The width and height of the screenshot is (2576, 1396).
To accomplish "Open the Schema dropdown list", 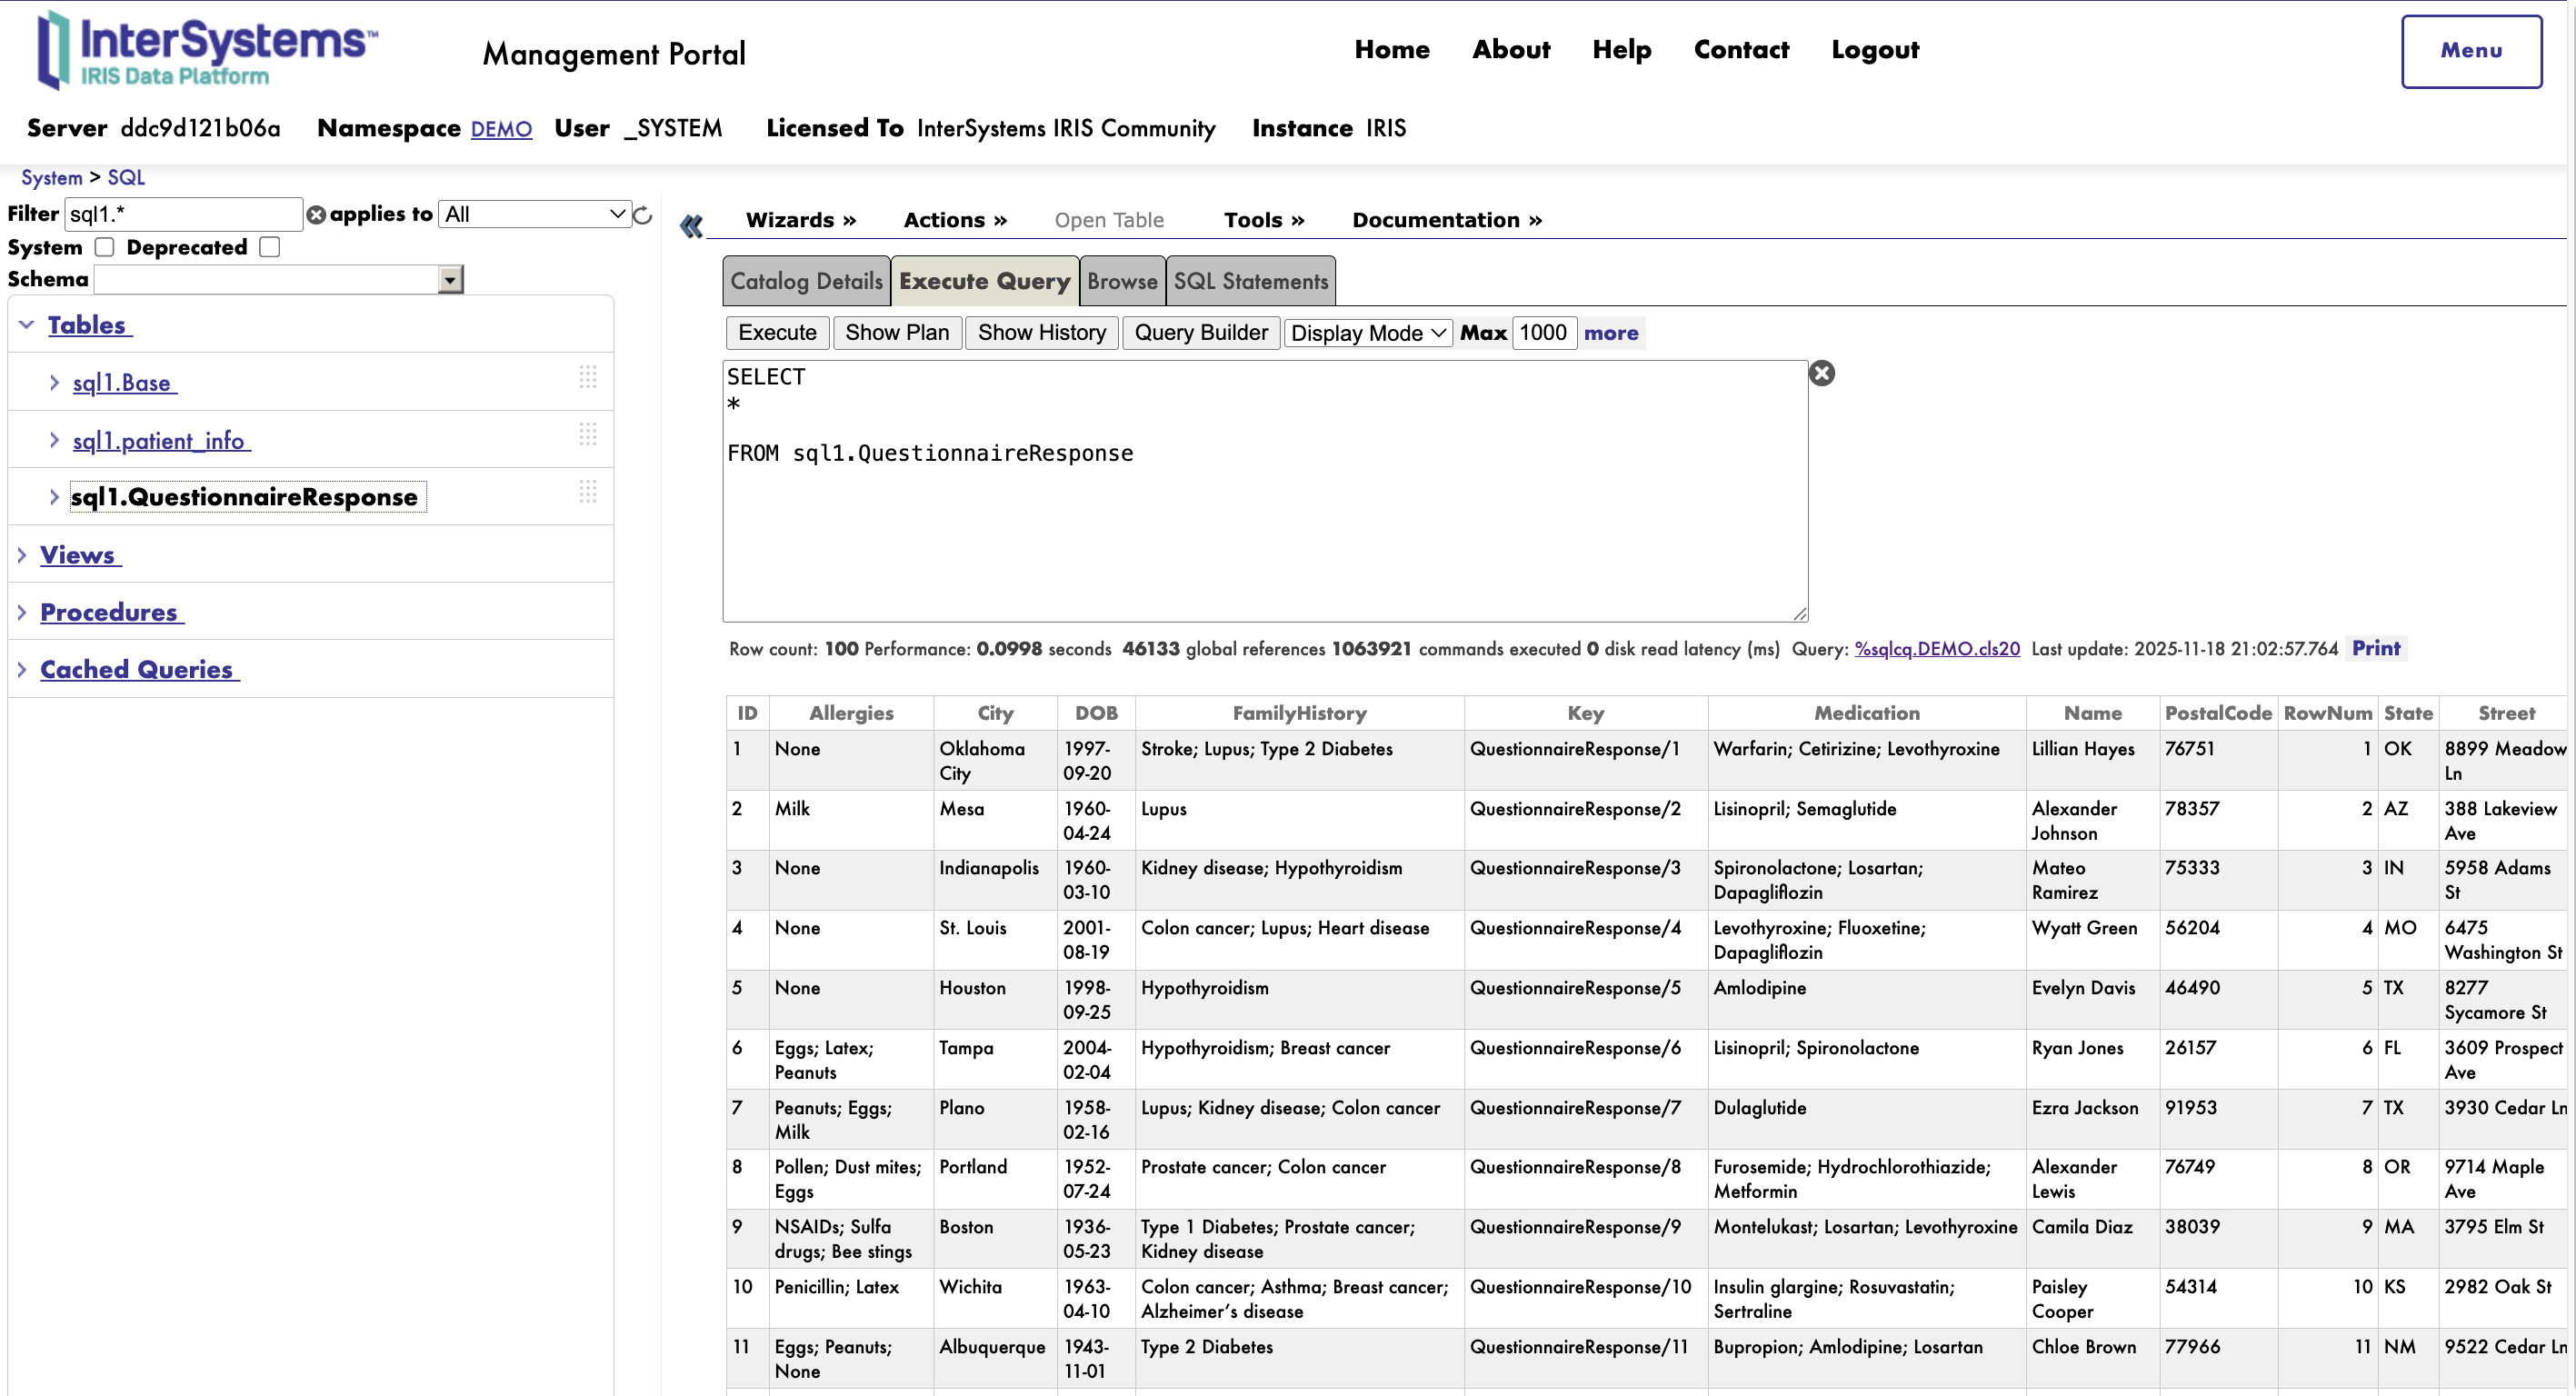I will 450,280.
